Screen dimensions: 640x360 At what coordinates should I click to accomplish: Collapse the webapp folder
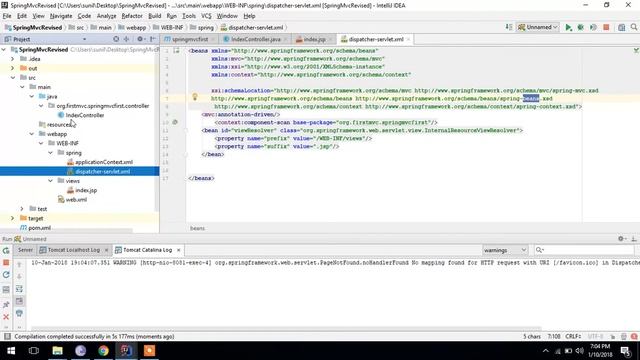tap(32, 134)
